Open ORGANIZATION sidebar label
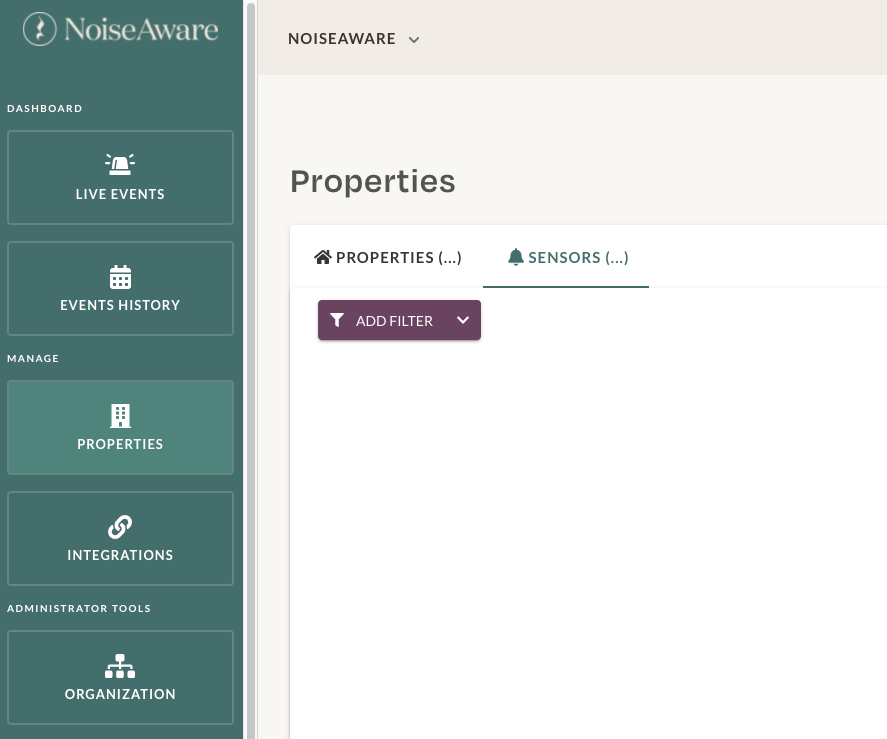The width and height of the screenshot is (887, 739). (x=120, y=694)
